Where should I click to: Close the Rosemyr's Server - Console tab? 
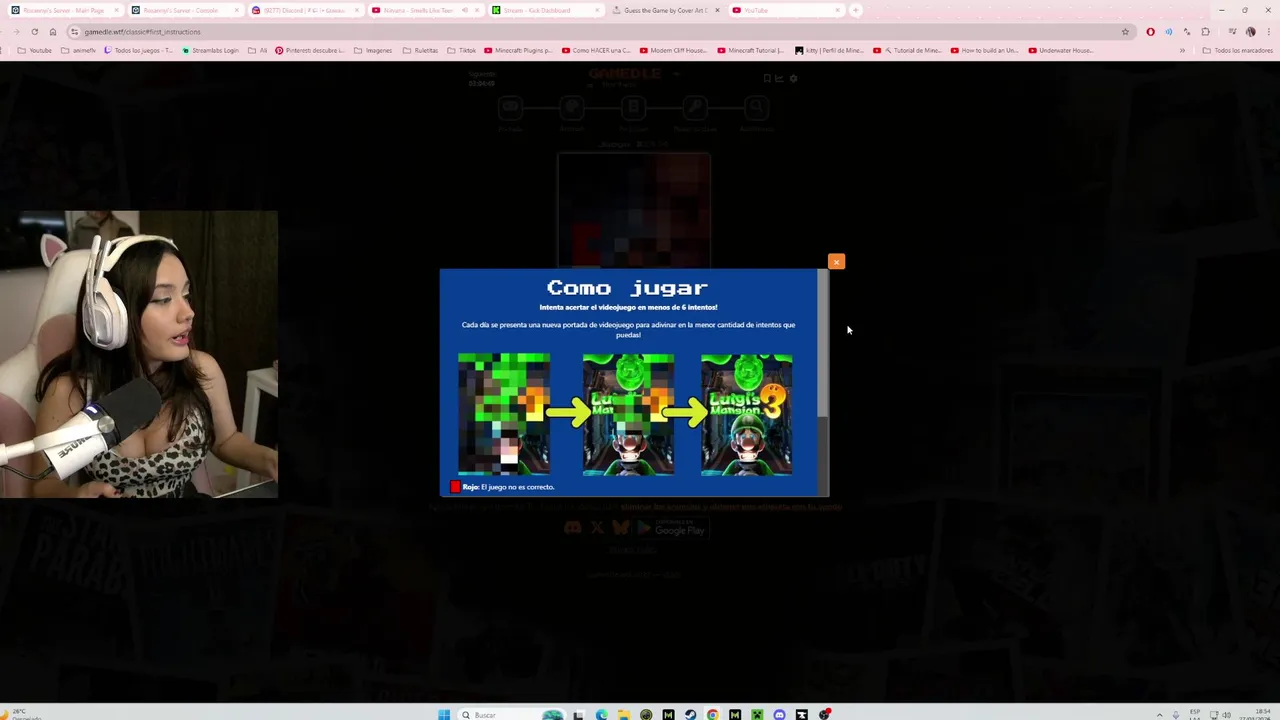coord(236,10)
